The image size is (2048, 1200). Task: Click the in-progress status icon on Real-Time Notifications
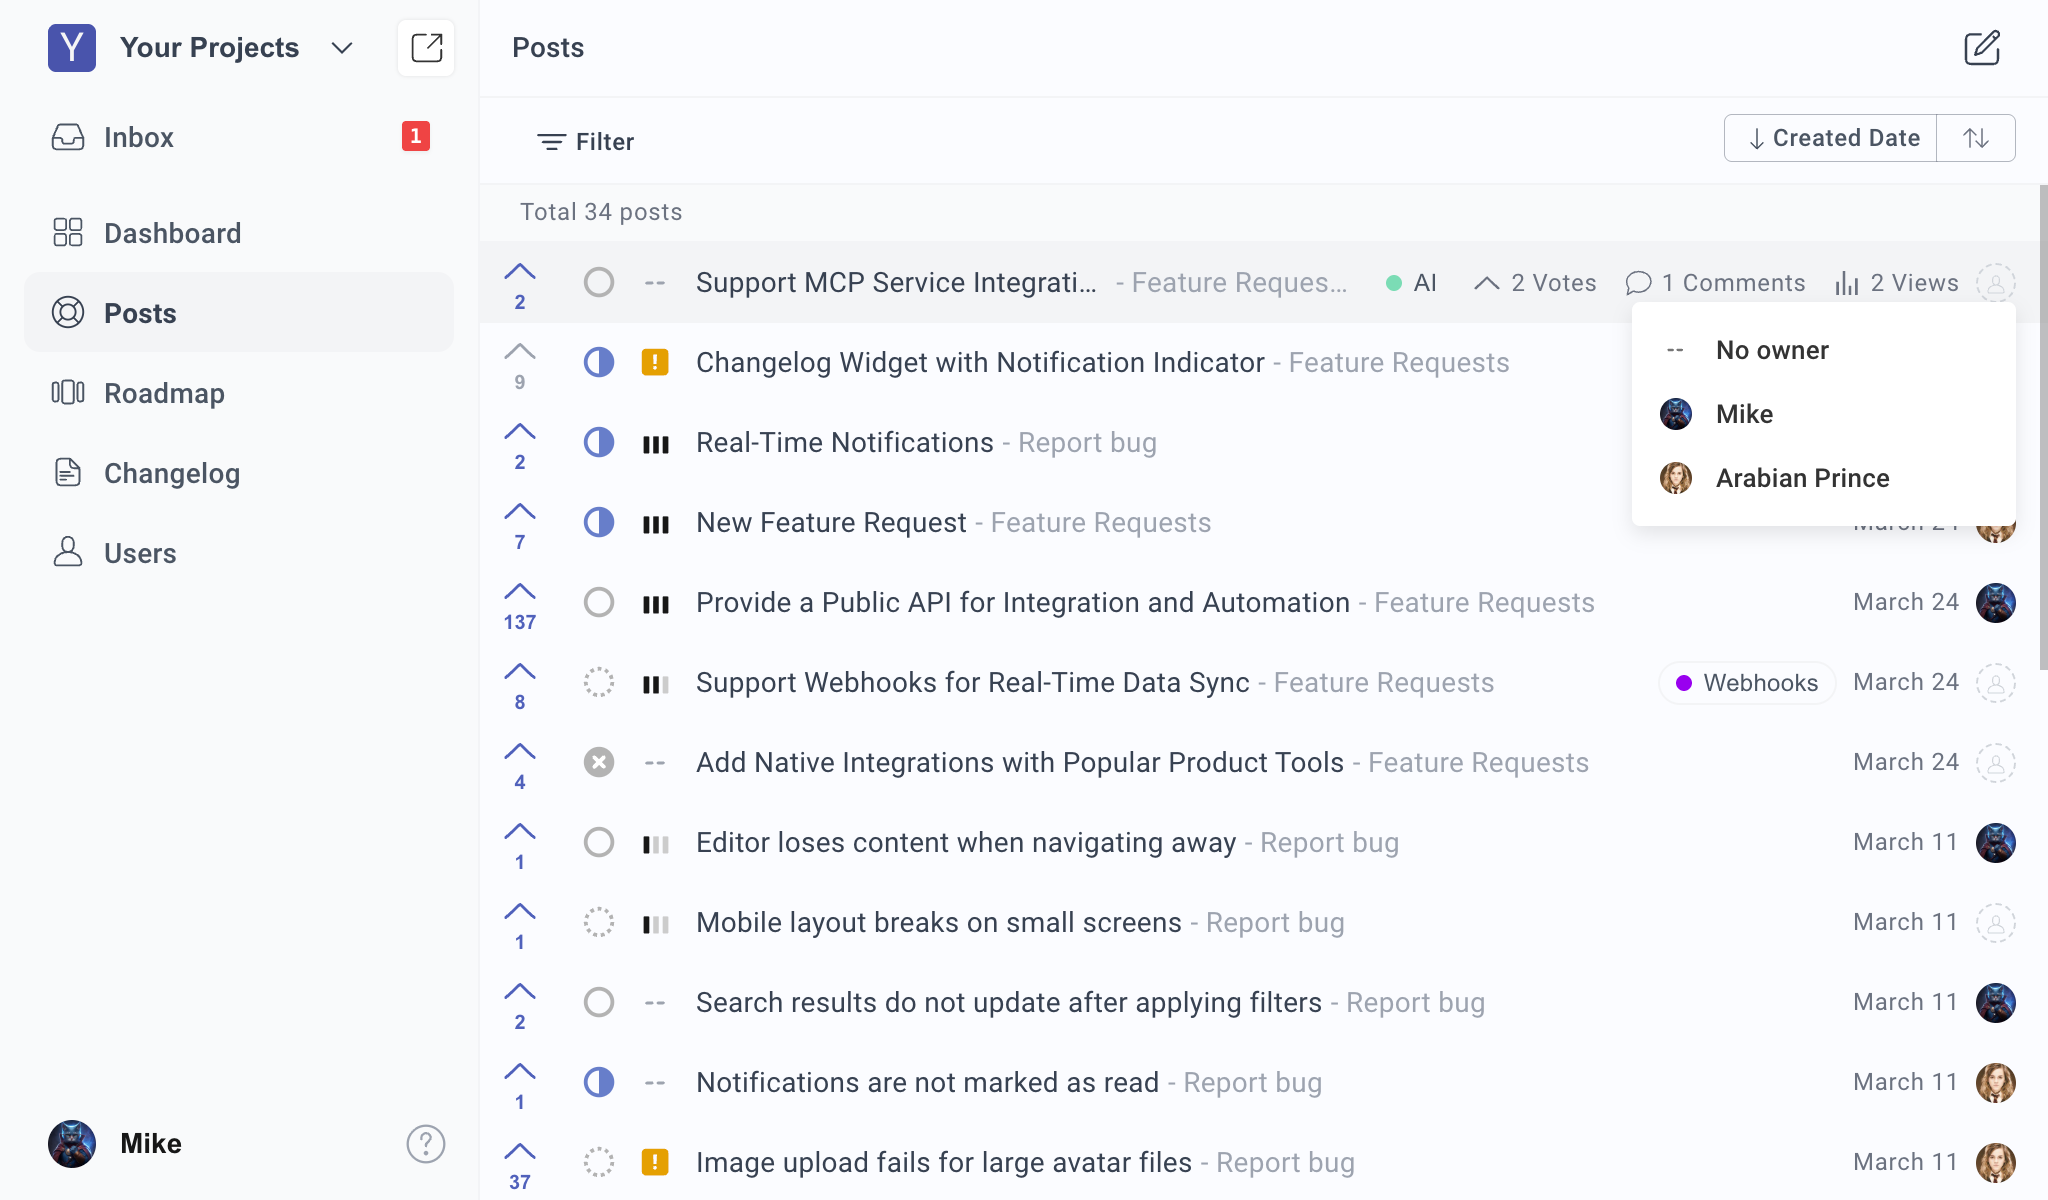click(x=599, y=442)
